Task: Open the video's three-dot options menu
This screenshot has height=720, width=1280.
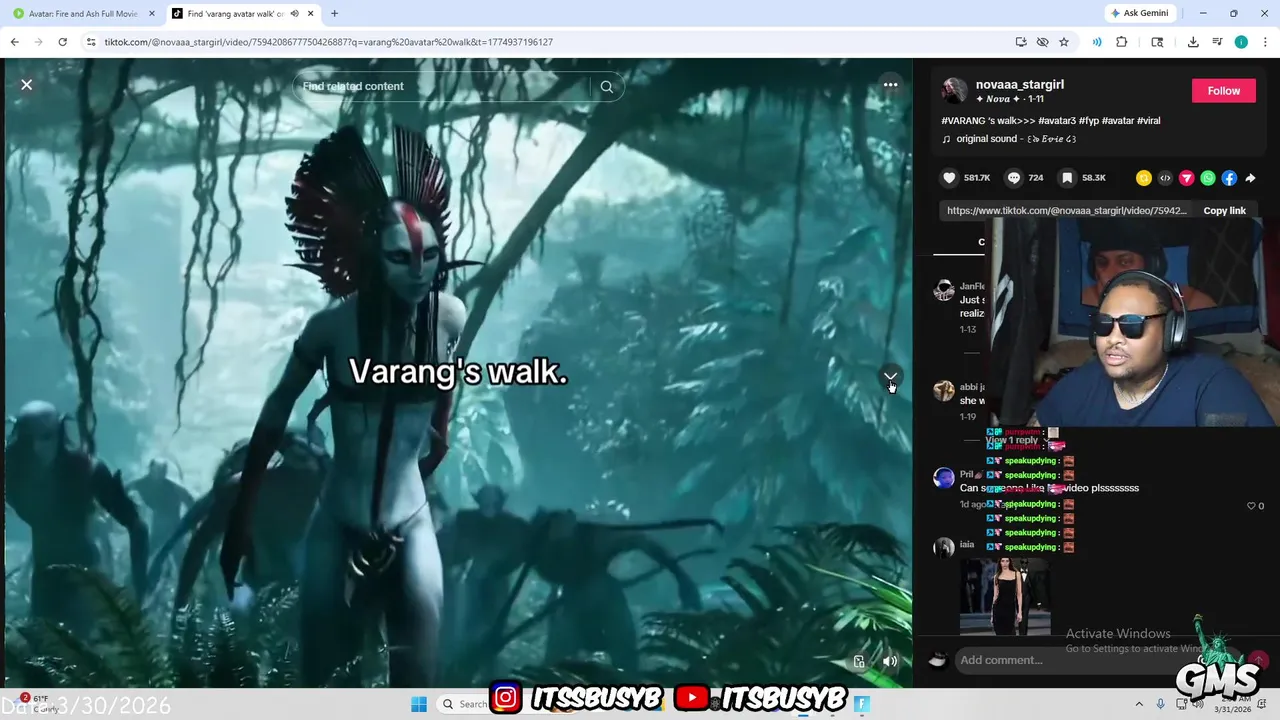Action: click(x=890, y=85)
